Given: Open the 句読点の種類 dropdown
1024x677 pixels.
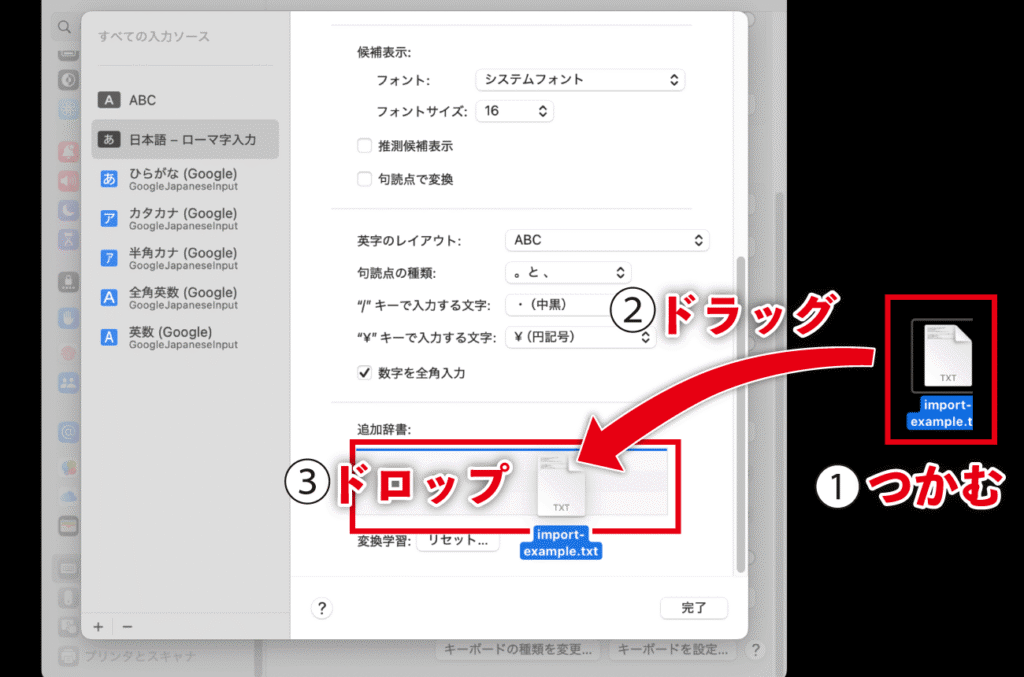Looking at the screenshot, I should coord(568,272).
